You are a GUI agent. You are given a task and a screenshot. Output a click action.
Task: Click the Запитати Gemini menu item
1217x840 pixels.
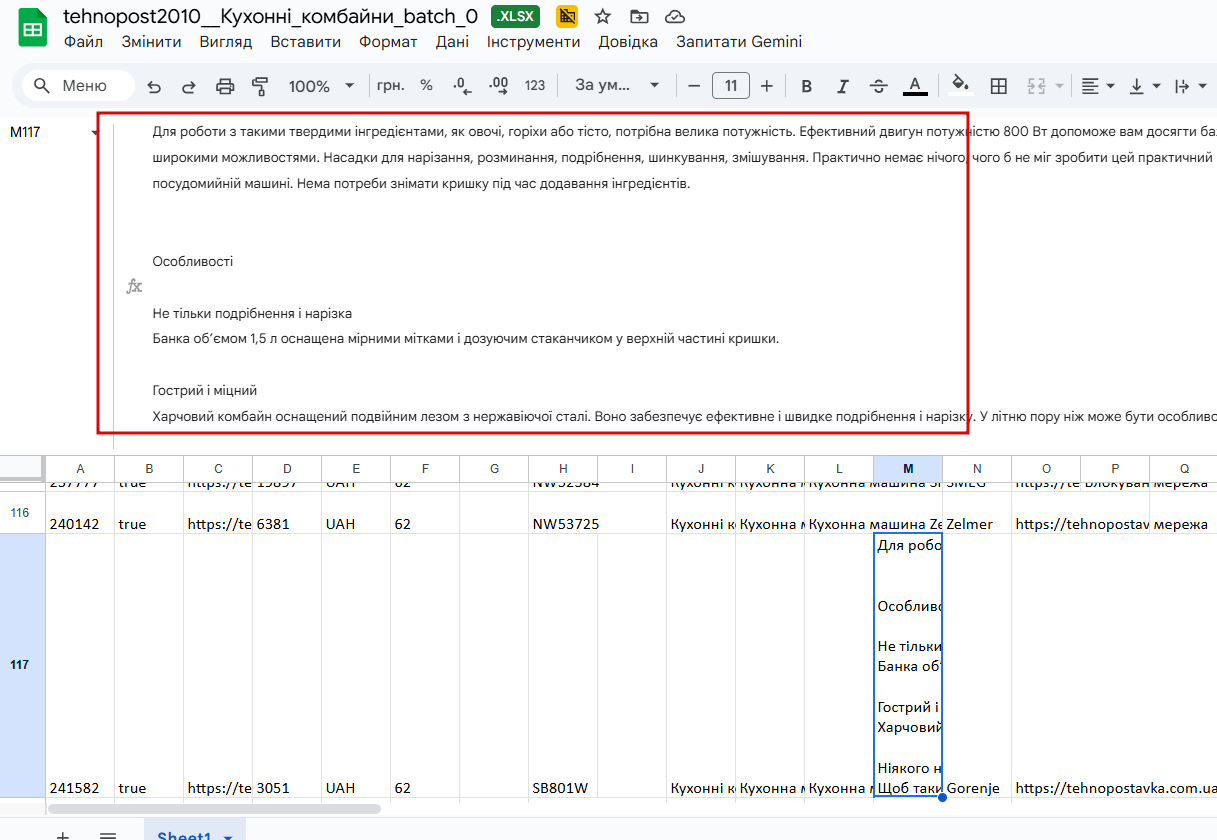point(739,42)
